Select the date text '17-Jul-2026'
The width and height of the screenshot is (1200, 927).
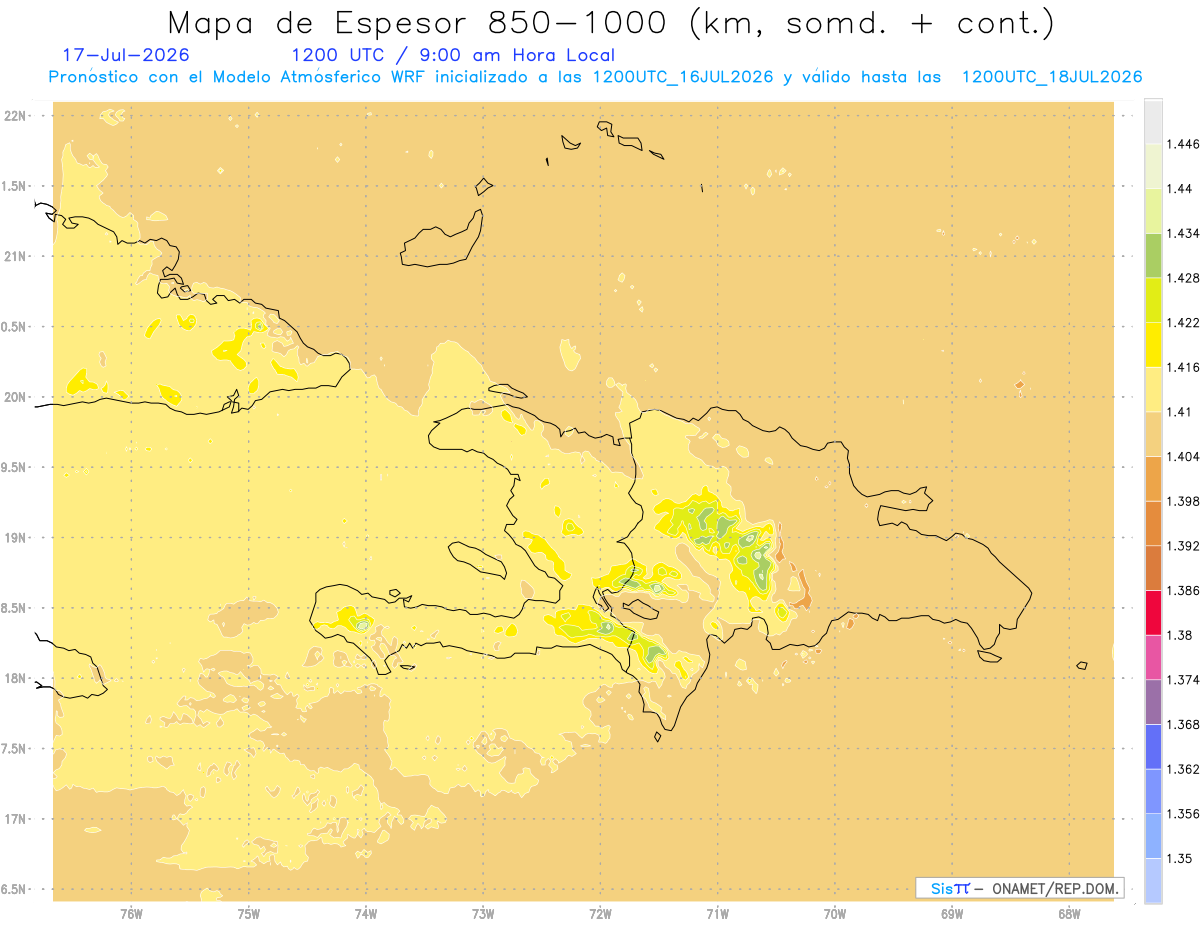tap(125, 55)
